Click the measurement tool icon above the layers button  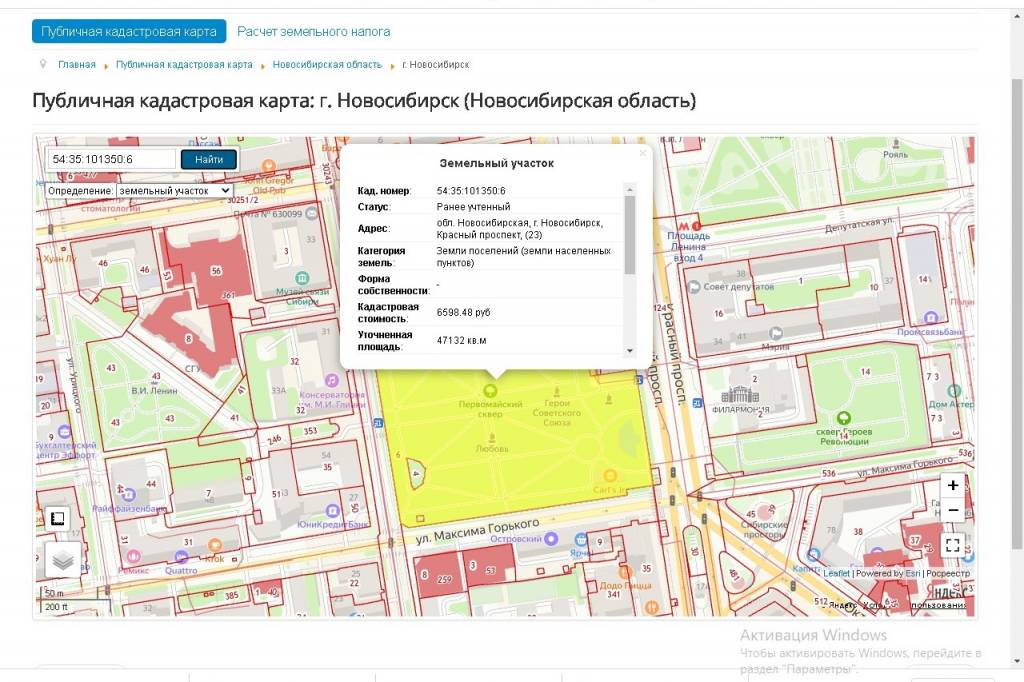58,518
